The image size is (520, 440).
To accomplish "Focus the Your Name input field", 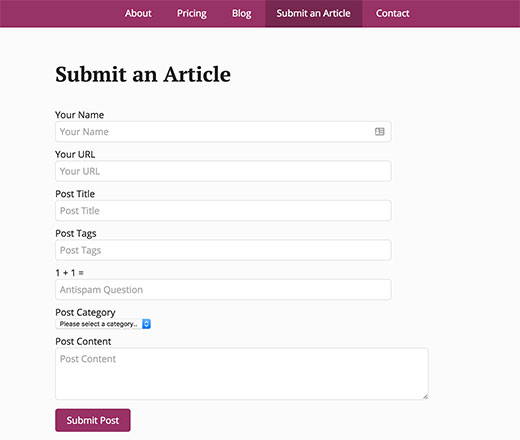I will 223,132.
